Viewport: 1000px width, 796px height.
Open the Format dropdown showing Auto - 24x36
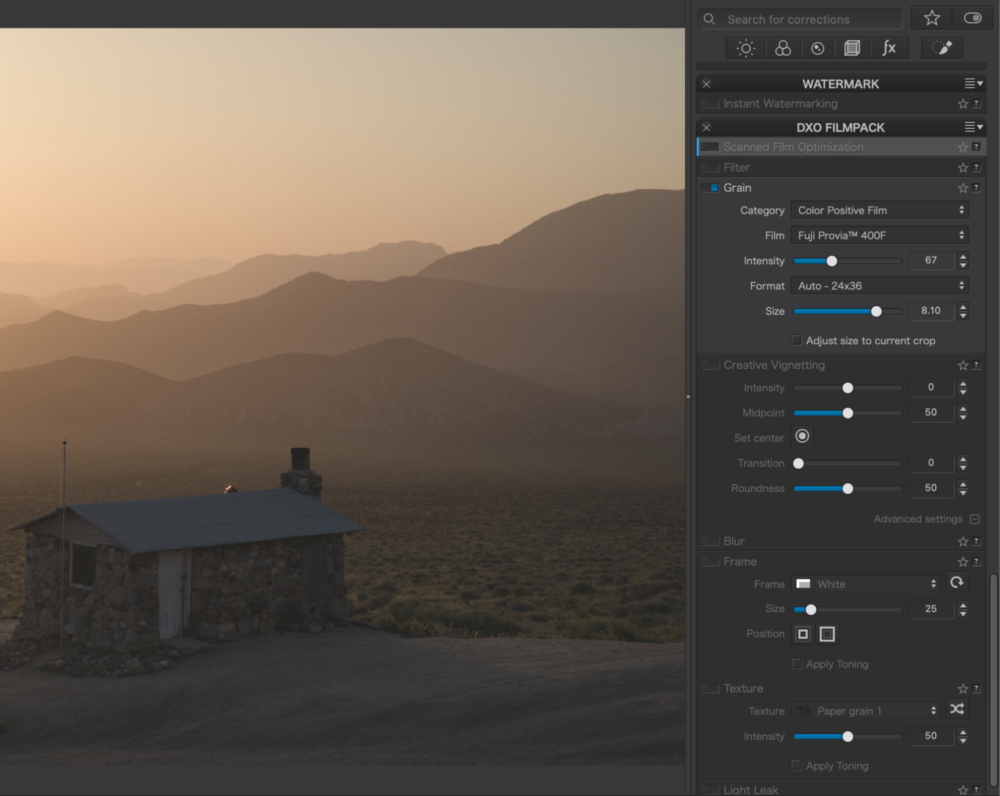click(879, 286)
